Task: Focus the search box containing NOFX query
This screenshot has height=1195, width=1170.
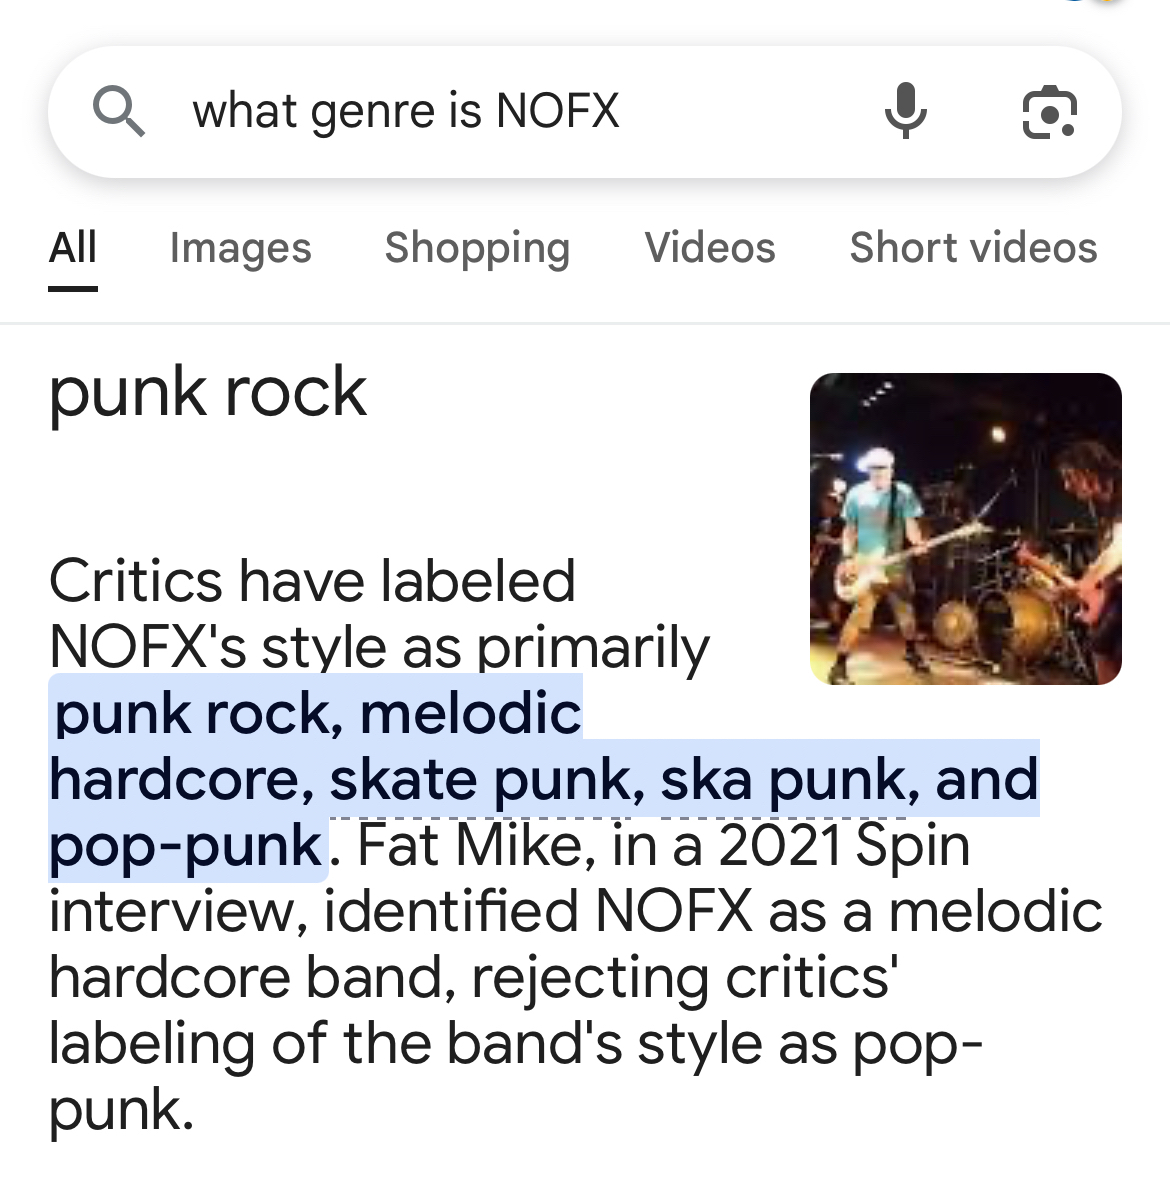Action: [x=500, y=111]
